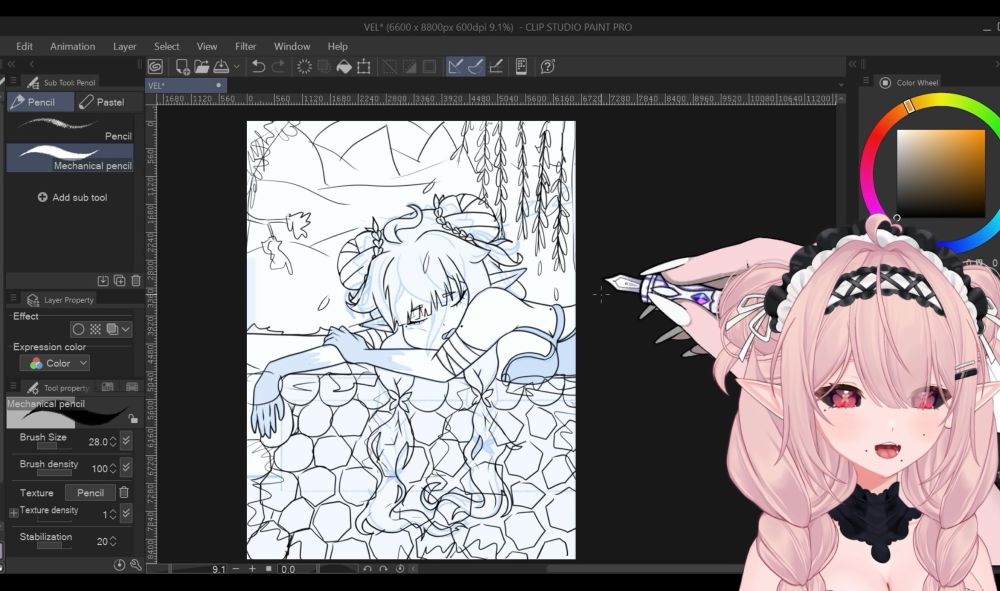Expand Texture density plus box
The height and width of the screenshot is (591, 1000).
coord(13,513)
